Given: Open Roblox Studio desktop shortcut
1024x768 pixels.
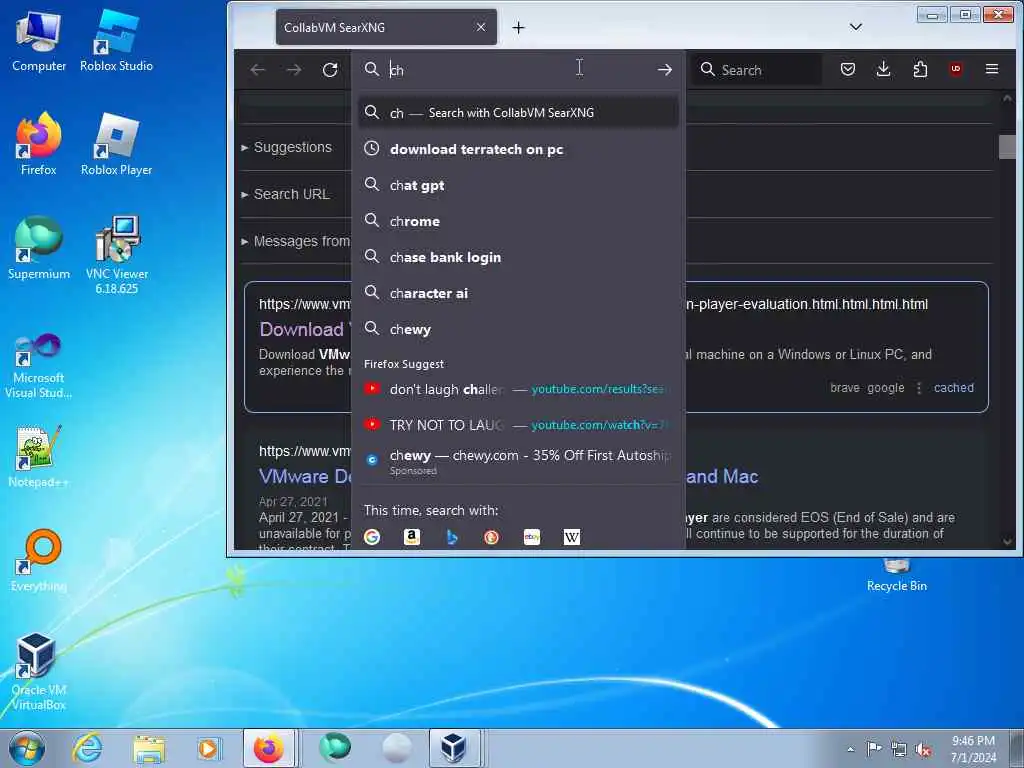Looking at the screenshot, I should tap(116, 41).
